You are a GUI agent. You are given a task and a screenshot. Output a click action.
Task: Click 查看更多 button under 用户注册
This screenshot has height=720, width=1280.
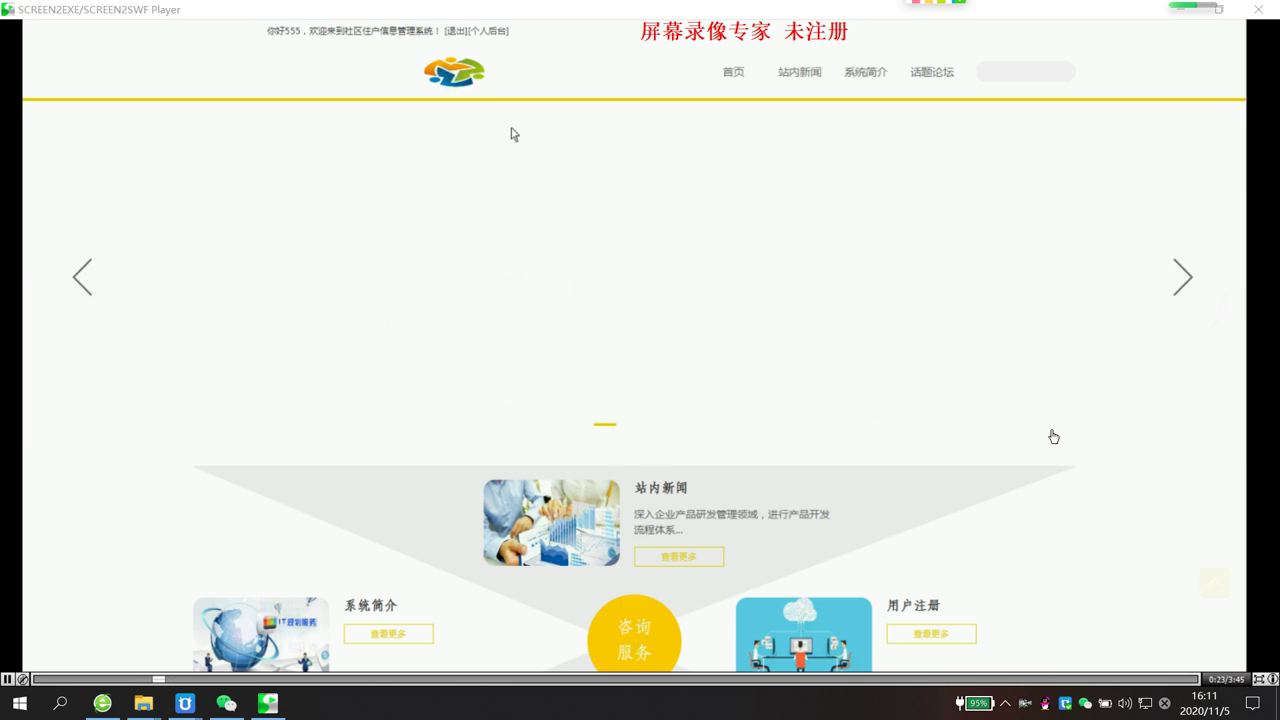(x=931, y=634)
